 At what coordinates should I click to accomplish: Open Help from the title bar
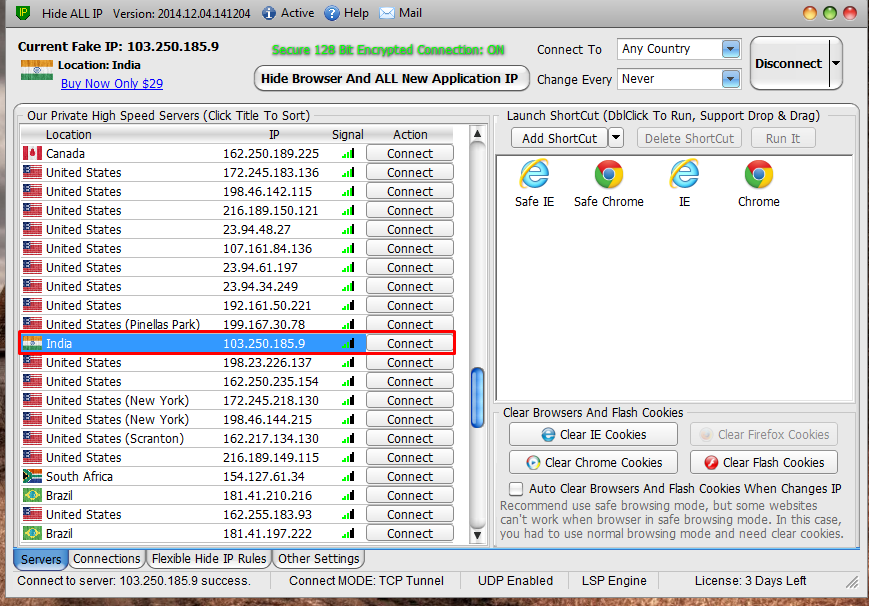[x=346, y=13]
